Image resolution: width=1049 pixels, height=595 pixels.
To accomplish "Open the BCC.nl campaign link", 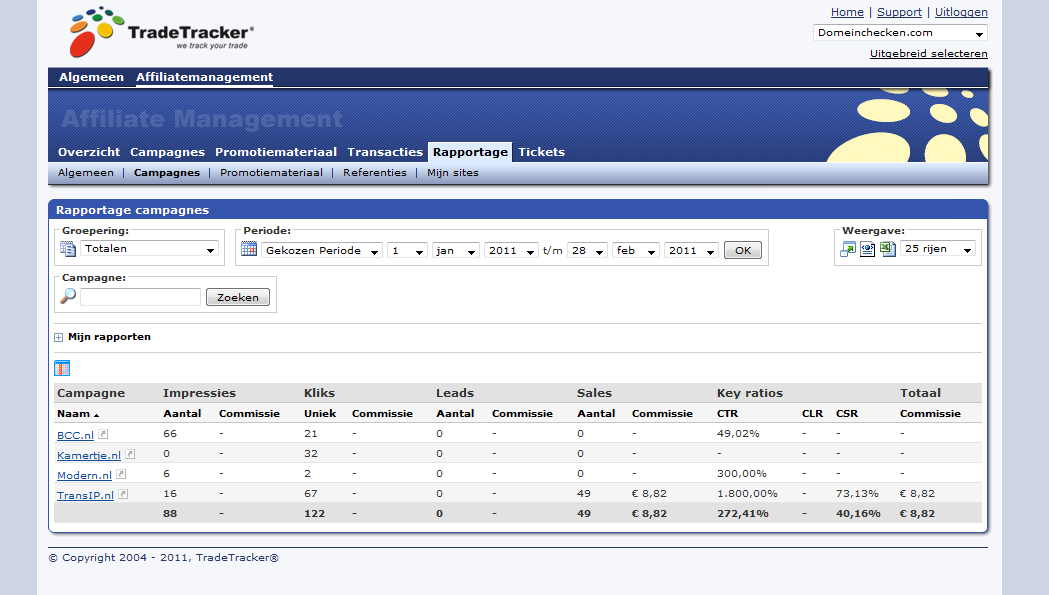I will click(x=75, y=435).
